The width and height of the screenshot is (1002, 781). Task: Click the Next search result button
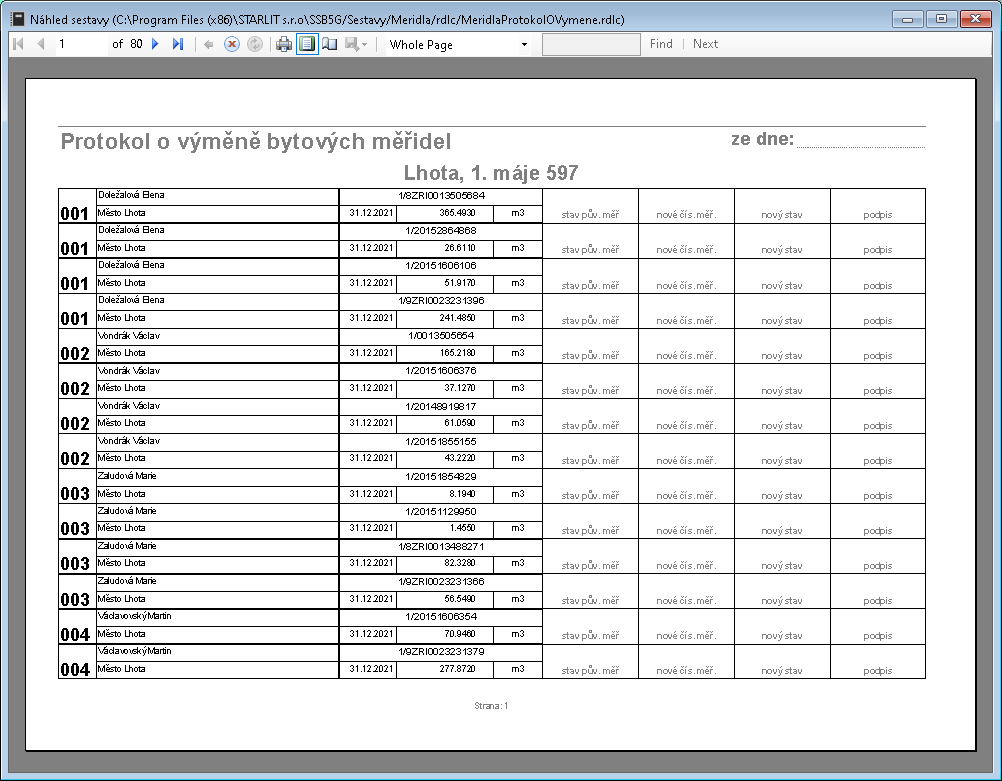705,44
